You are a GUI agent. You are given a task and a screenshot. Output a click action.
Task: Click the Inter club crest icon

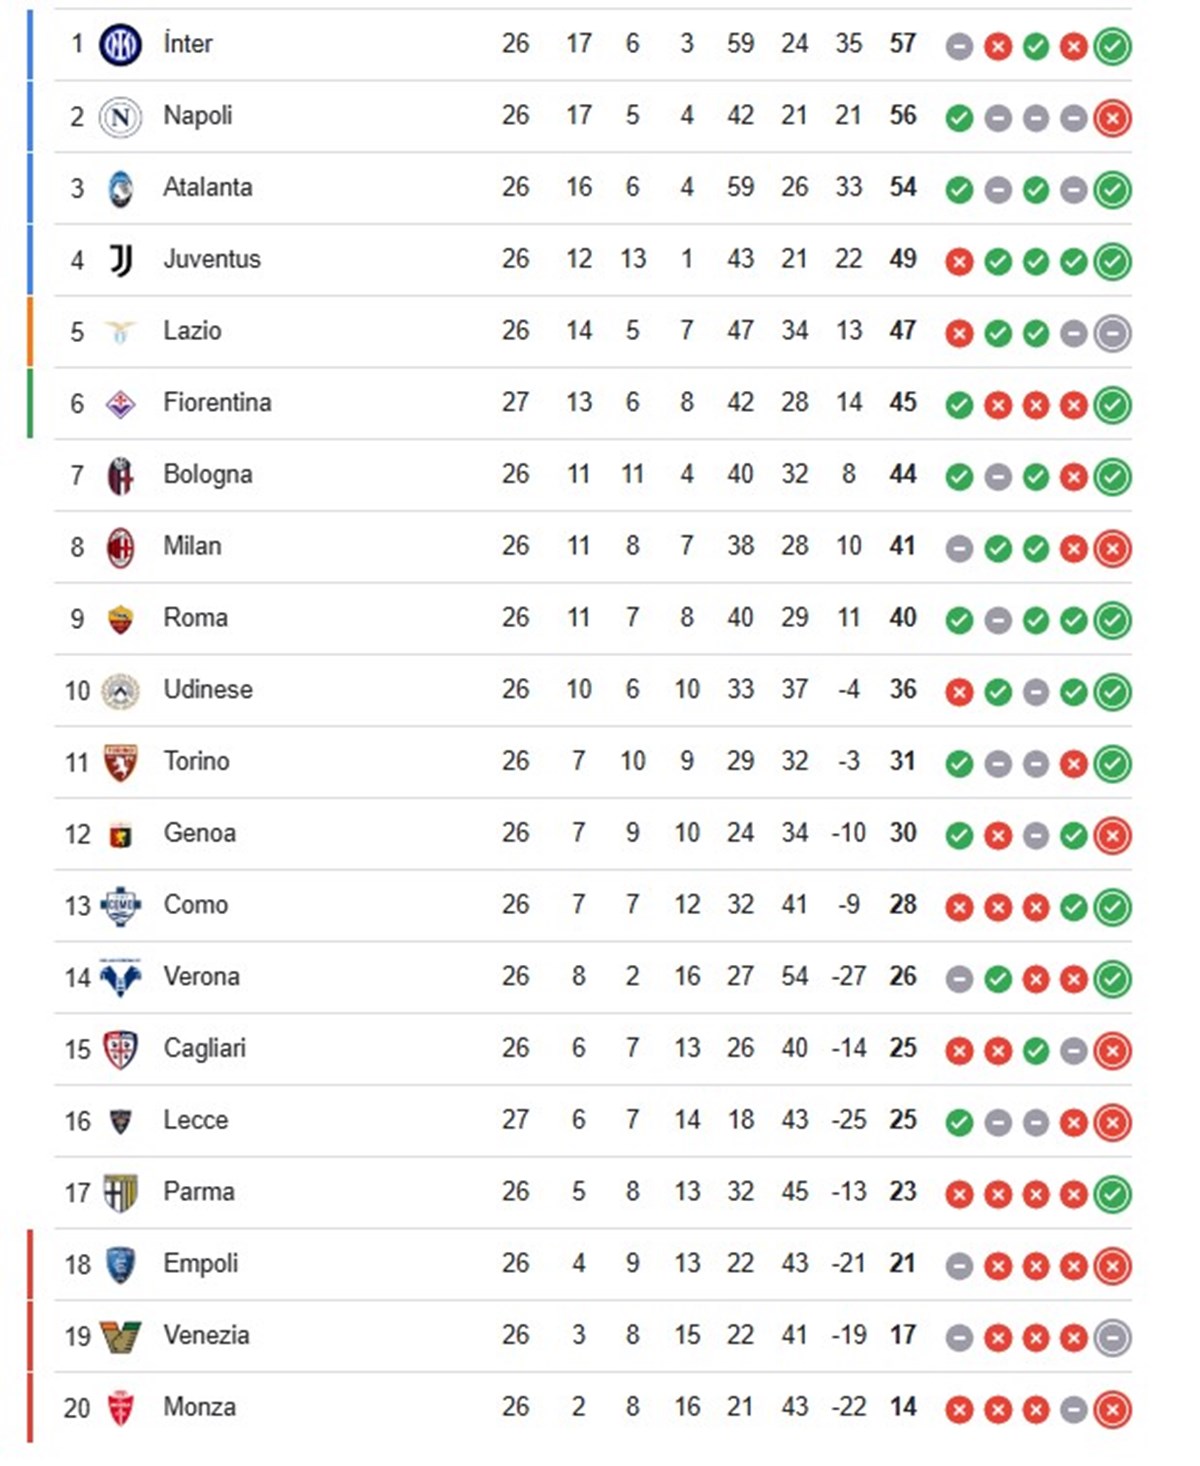120,45
